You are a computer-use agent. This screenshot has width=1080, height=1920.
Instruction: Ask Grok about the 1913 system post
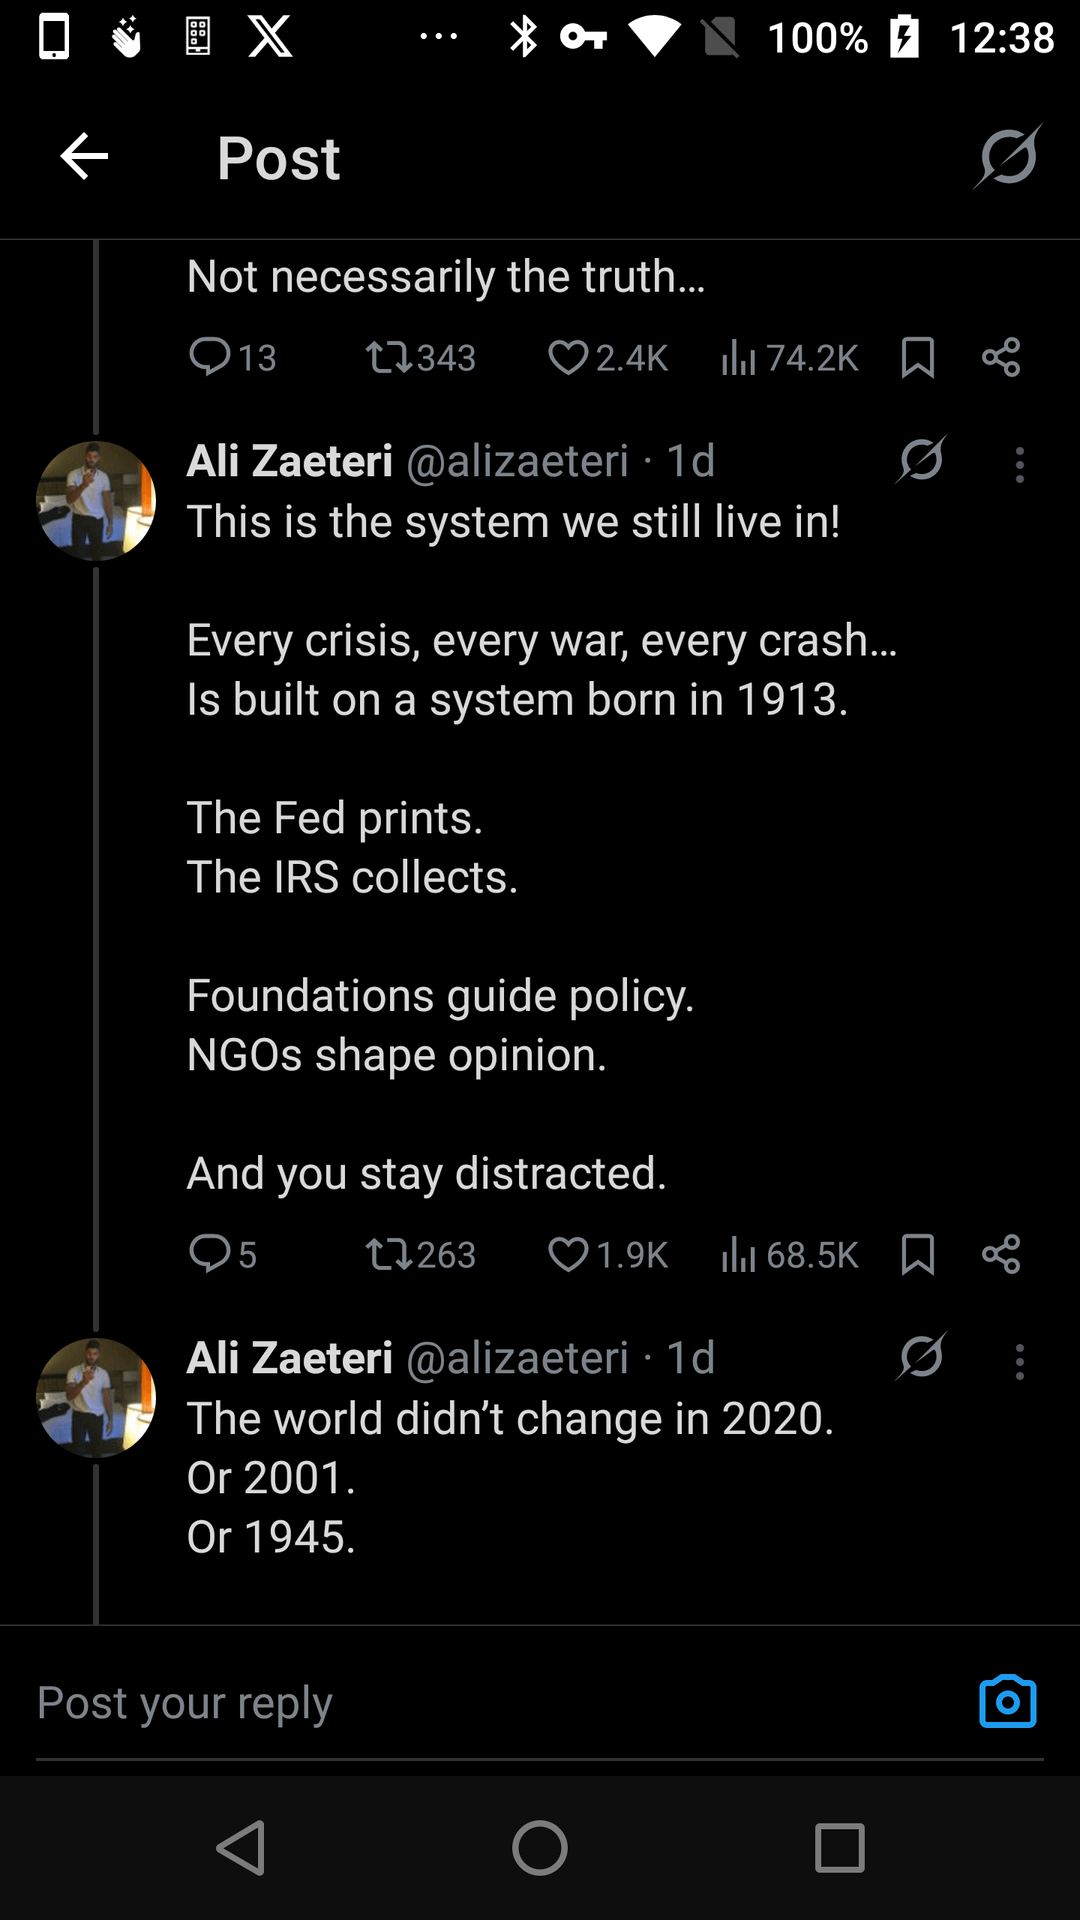tap(921, 461)
